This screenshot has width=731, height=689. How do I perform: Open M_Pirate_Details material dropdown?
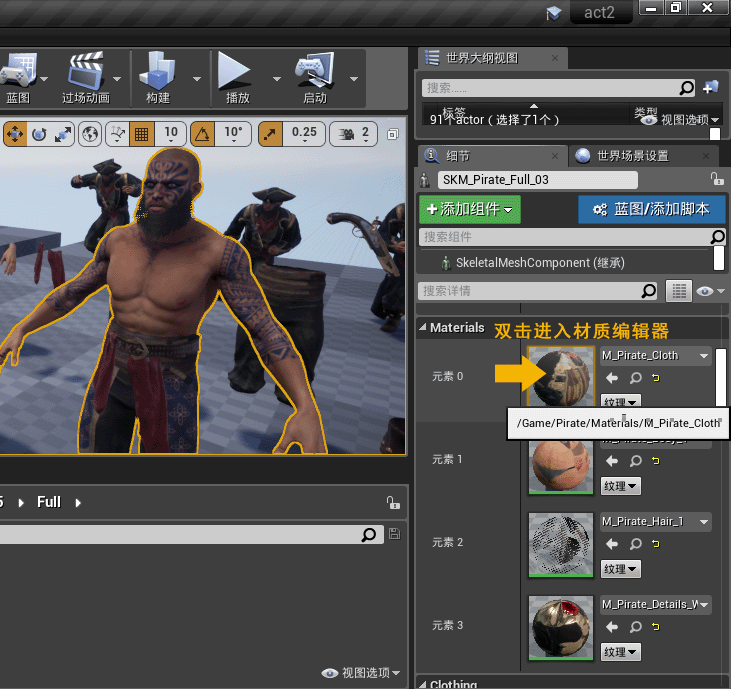655,605
